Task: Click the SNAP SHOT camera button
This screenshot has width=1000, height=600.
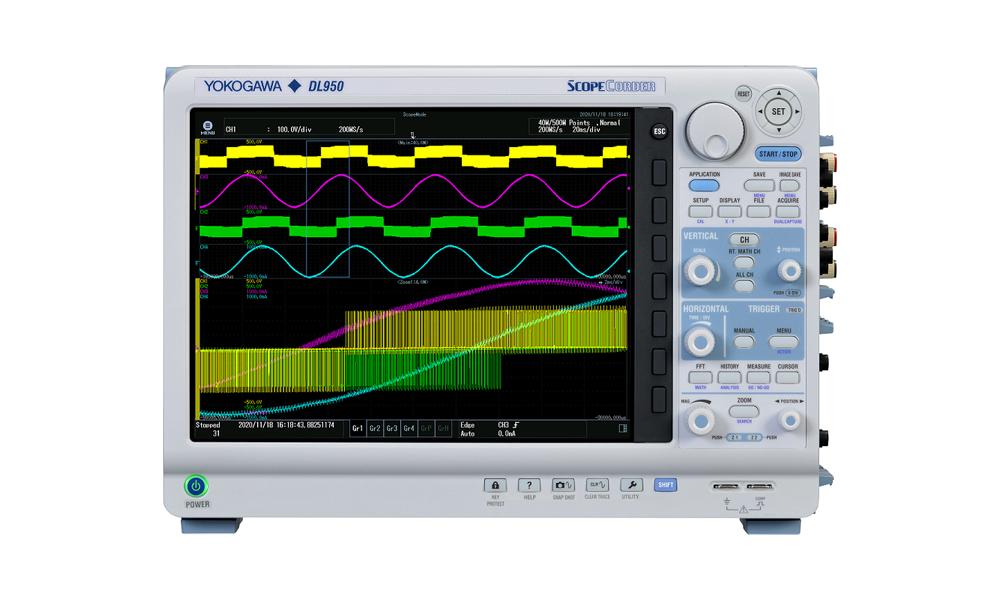Action: (x=563, y=485)
